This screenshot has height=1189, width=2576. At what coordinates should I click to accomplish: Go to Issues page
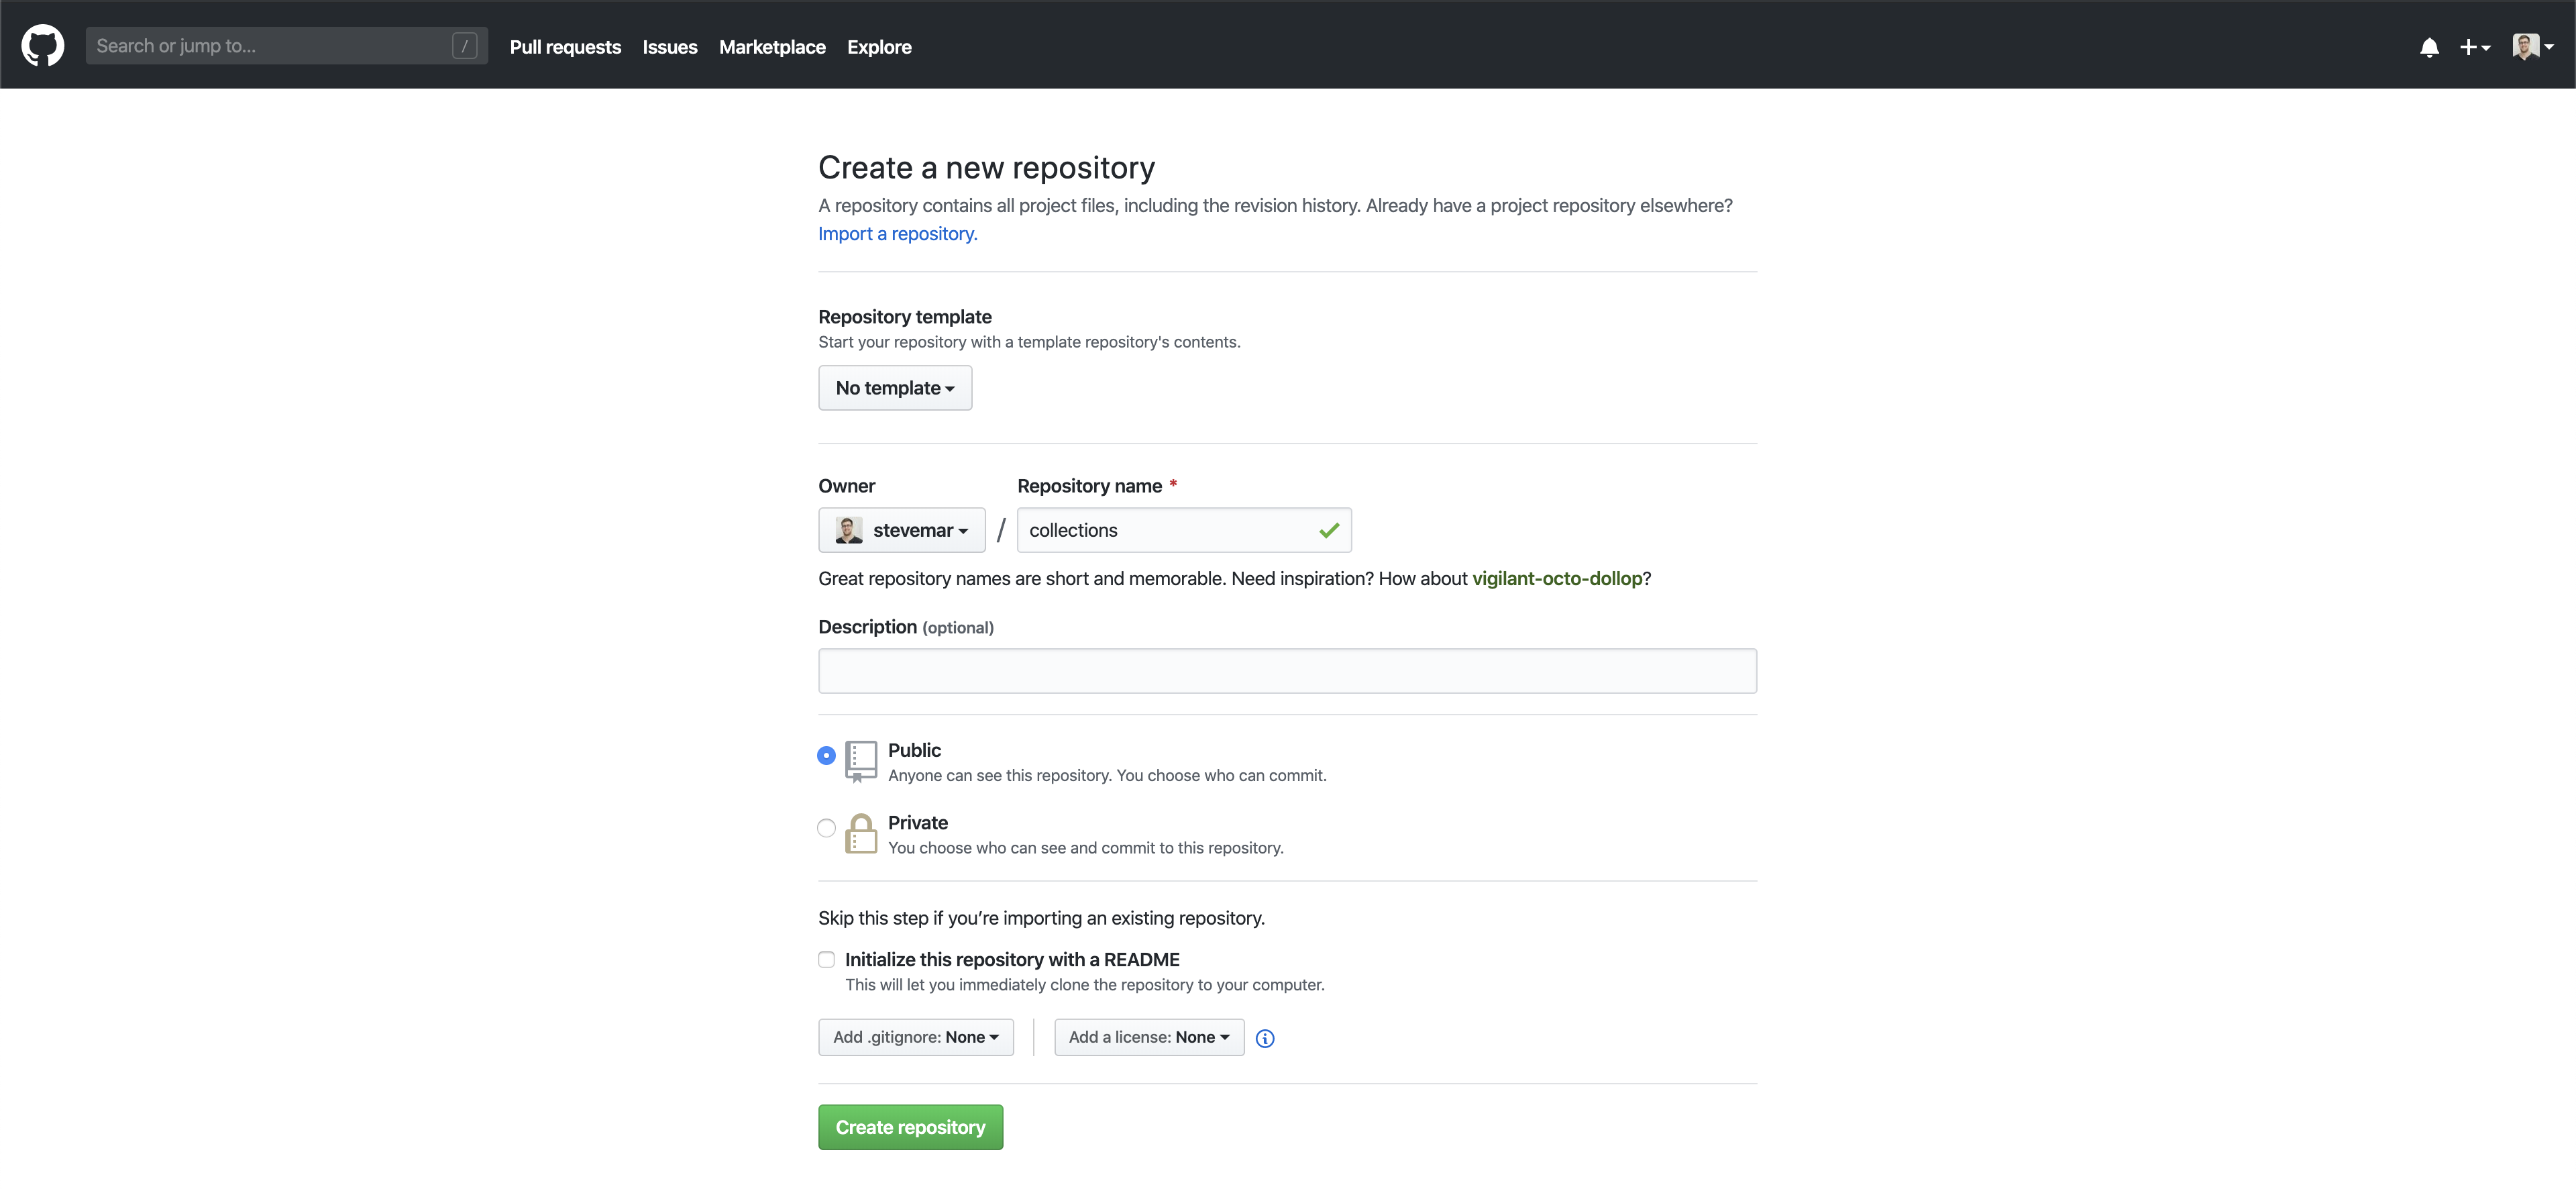tap(670, 47)
